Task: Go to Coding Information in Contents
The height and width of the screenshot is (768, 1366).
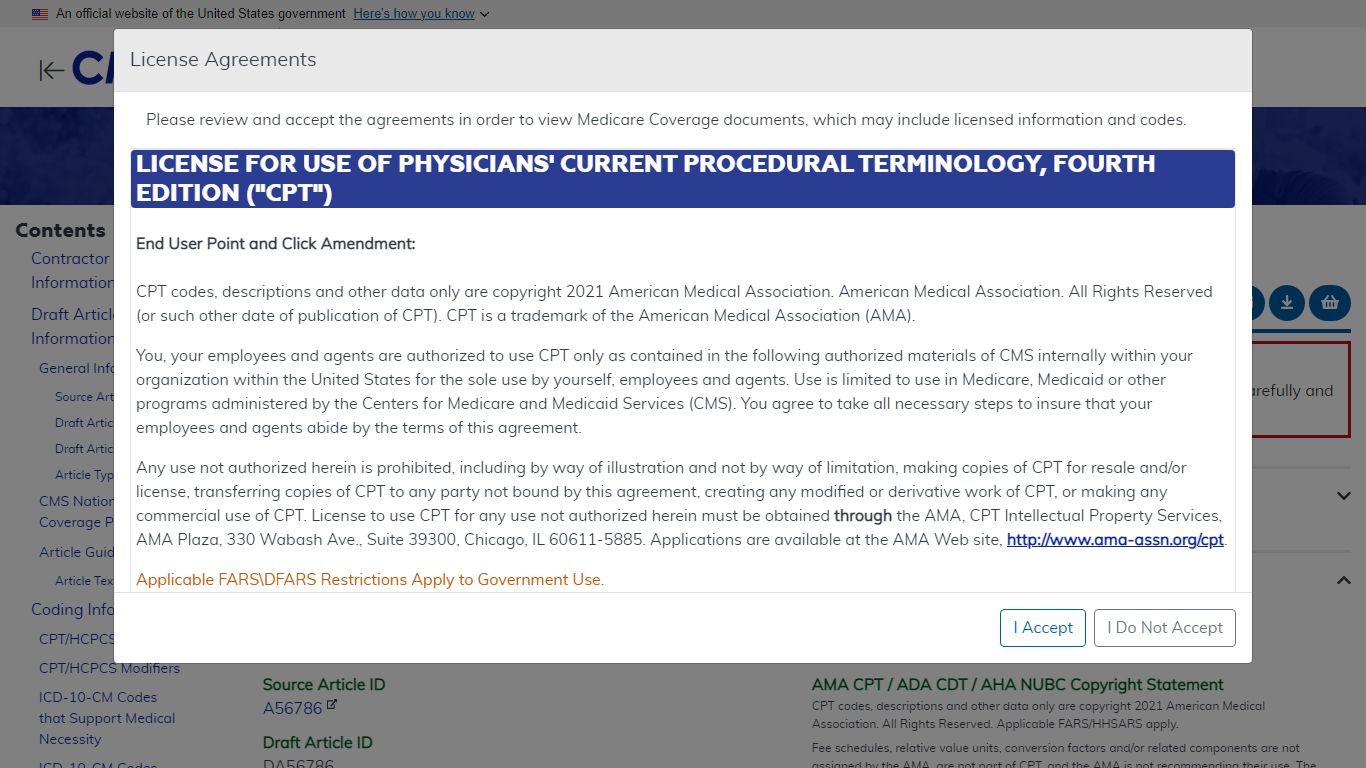Action: [72, 609]
